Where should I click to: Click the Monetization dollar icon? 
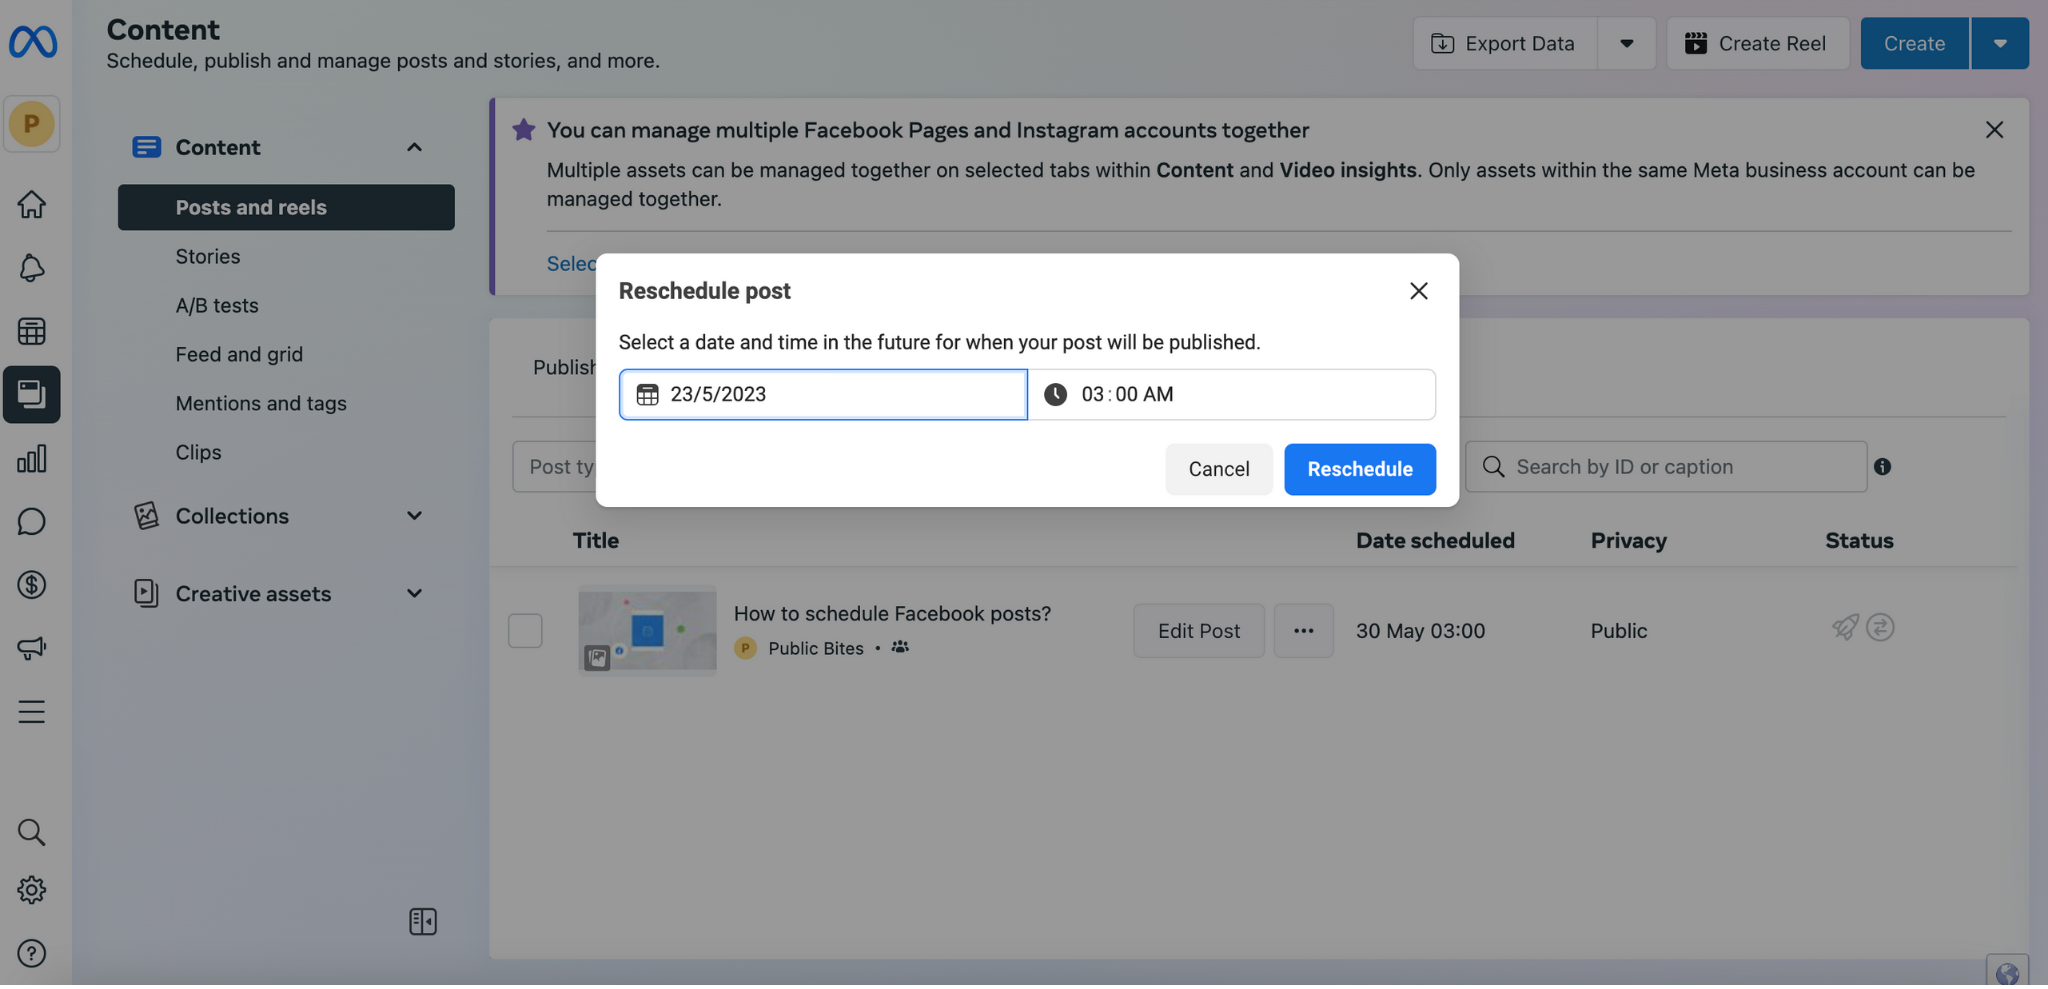coord(31,585)
